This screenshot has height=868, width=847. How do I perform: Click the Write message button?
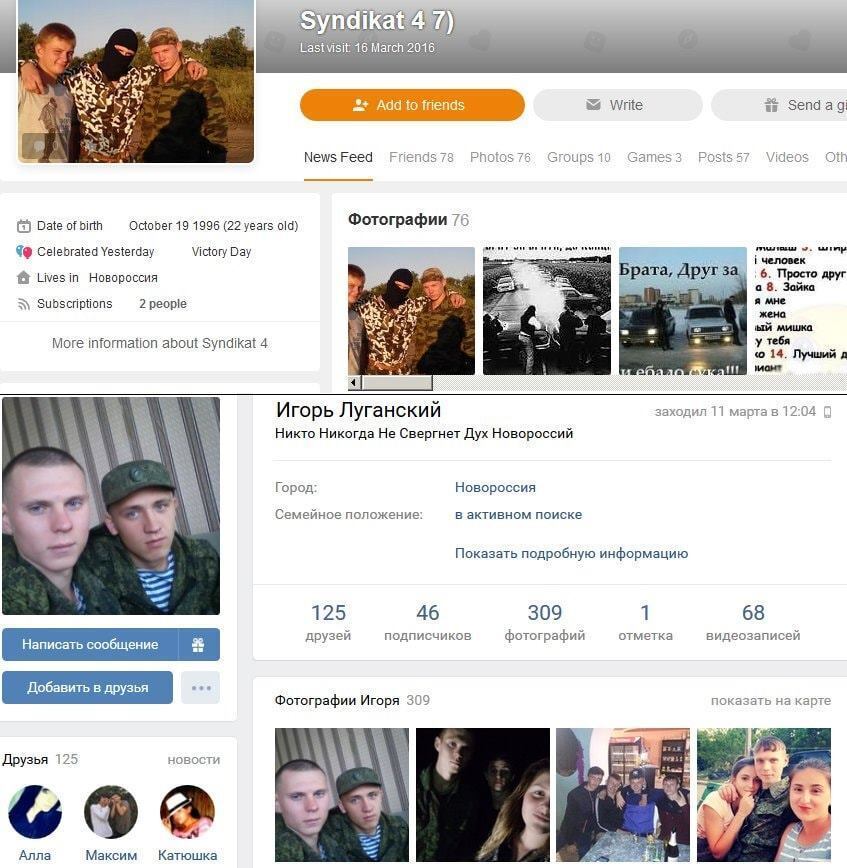(618, 105)
